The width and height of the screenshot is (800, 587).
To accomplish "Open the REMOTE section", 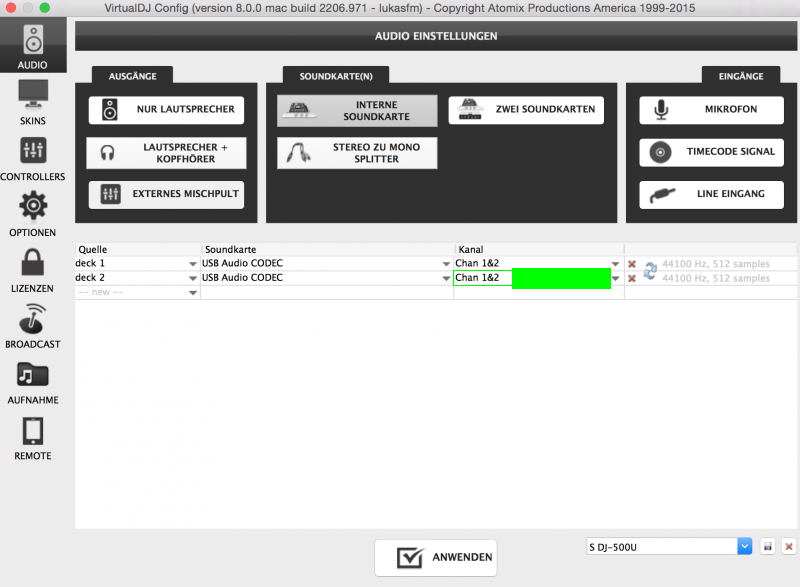I will click(x=33, y=439).
